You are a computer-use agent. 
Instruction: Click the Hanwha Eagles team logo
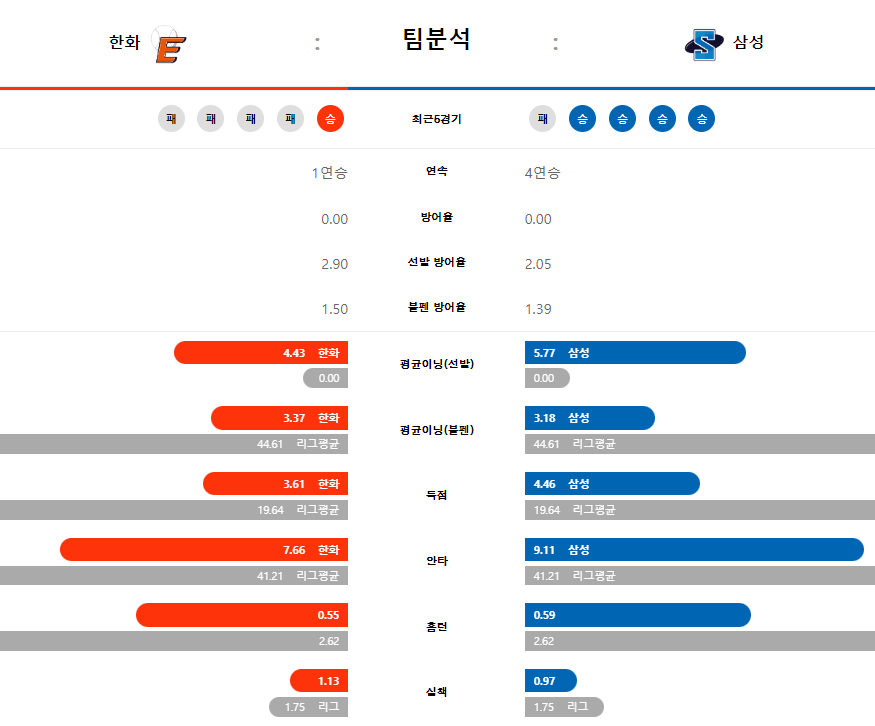point(169,45)
